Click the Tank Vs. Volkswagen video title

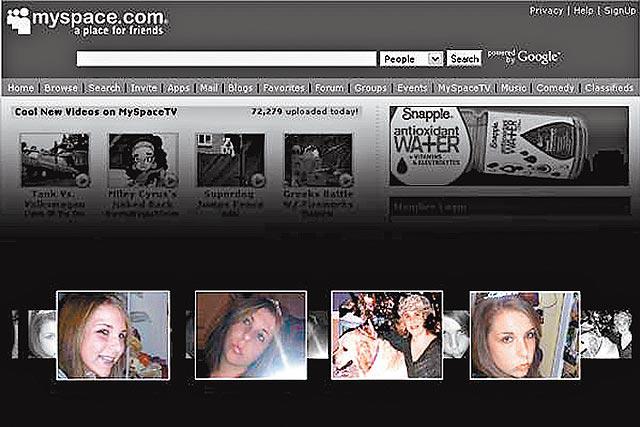(x=54, y=203)
